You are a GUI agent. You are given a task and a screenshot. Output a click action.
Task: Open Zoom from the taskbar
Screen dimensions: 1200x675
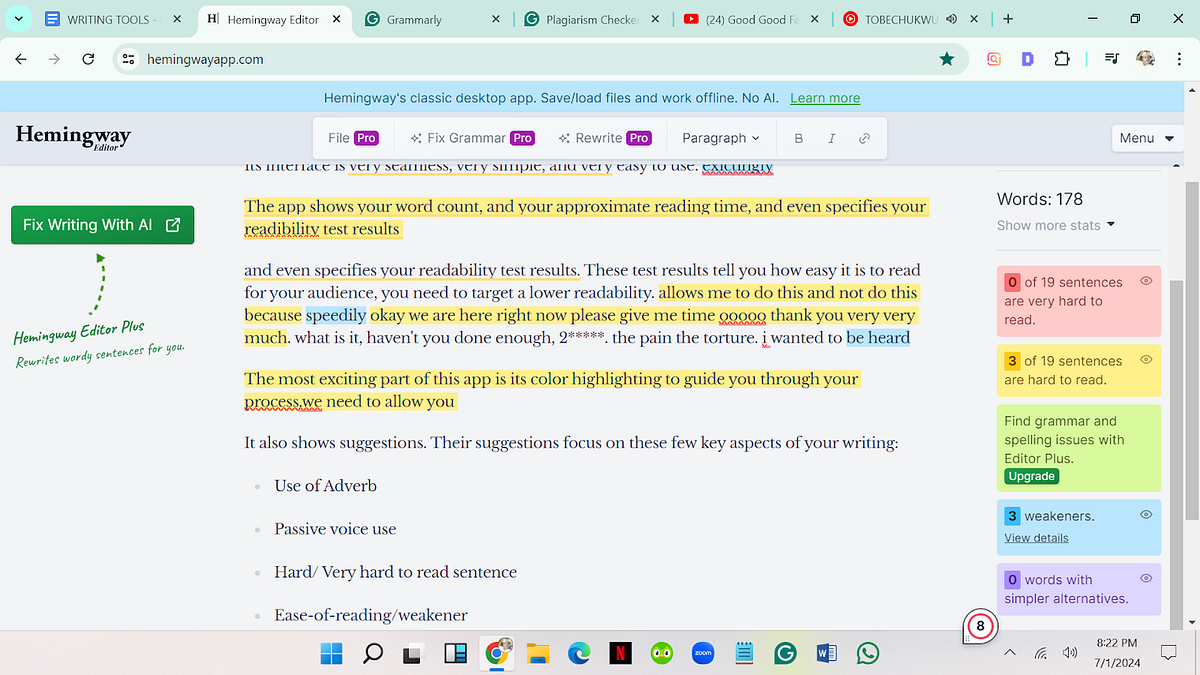pos(702,654)
